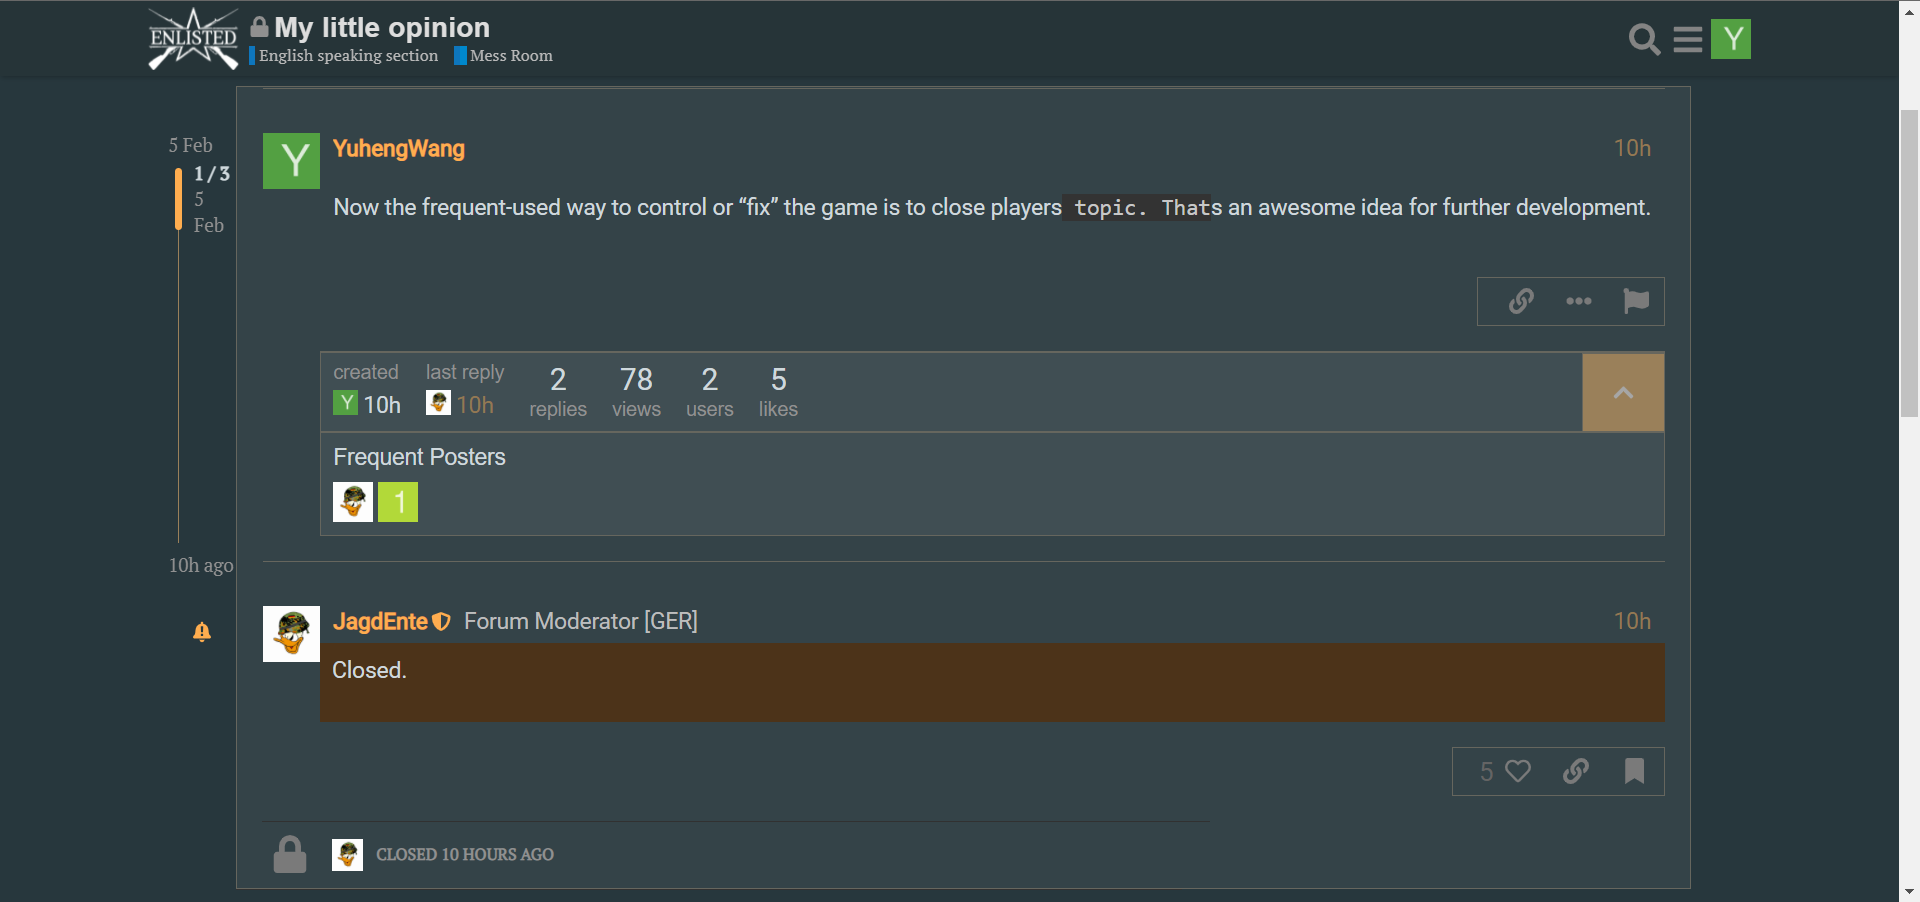The image size is (1920, 902).
Task: Open the forum search icon
Action: [1644, 39]
